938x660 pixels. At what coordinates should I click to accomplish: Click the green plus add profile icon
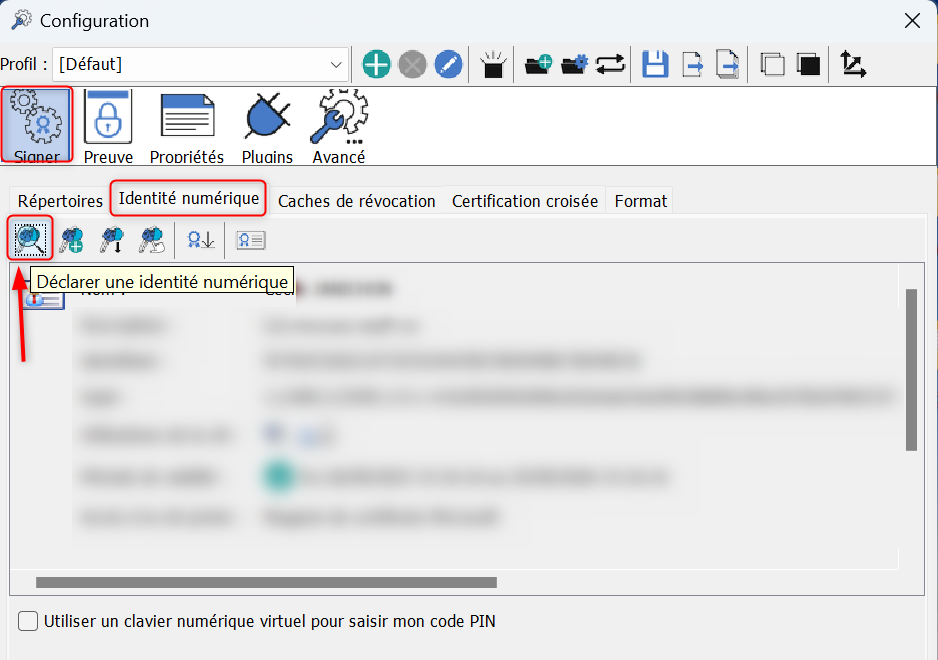click(376, 64)
